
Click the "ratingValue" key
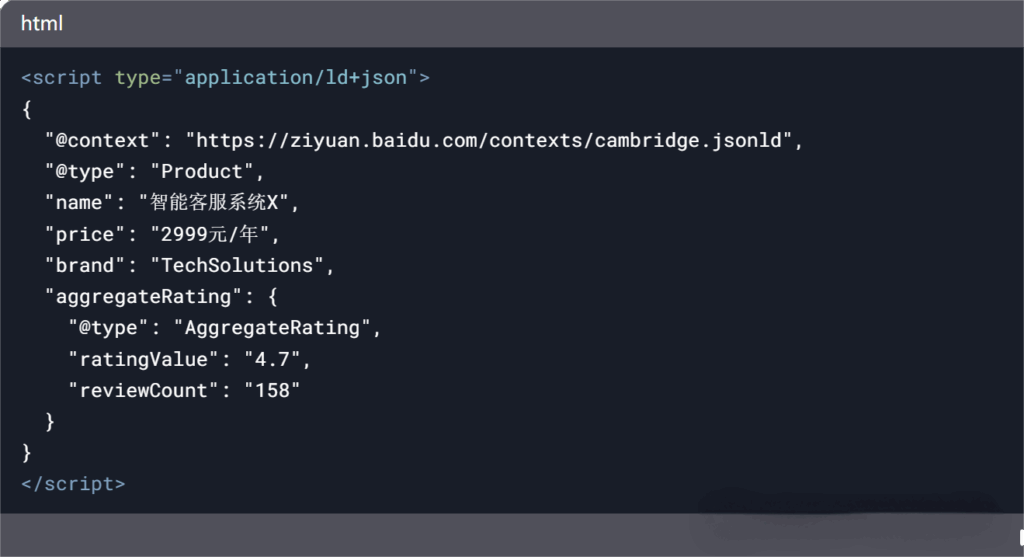tap(138, 359)
